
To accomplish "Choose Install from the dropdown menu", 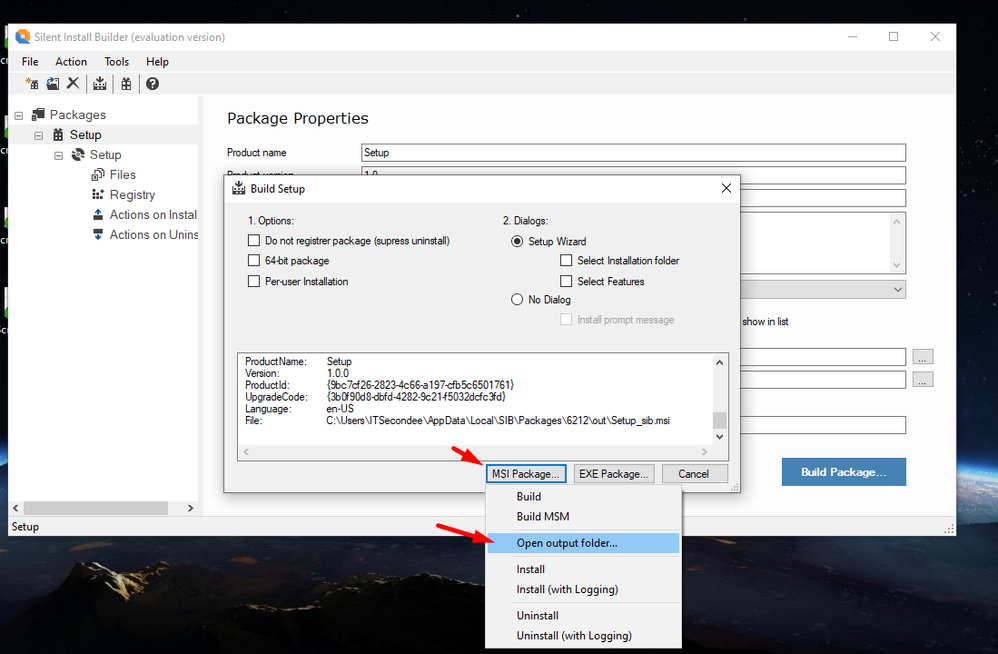I will pyautogui.click(x=584, y=569).
